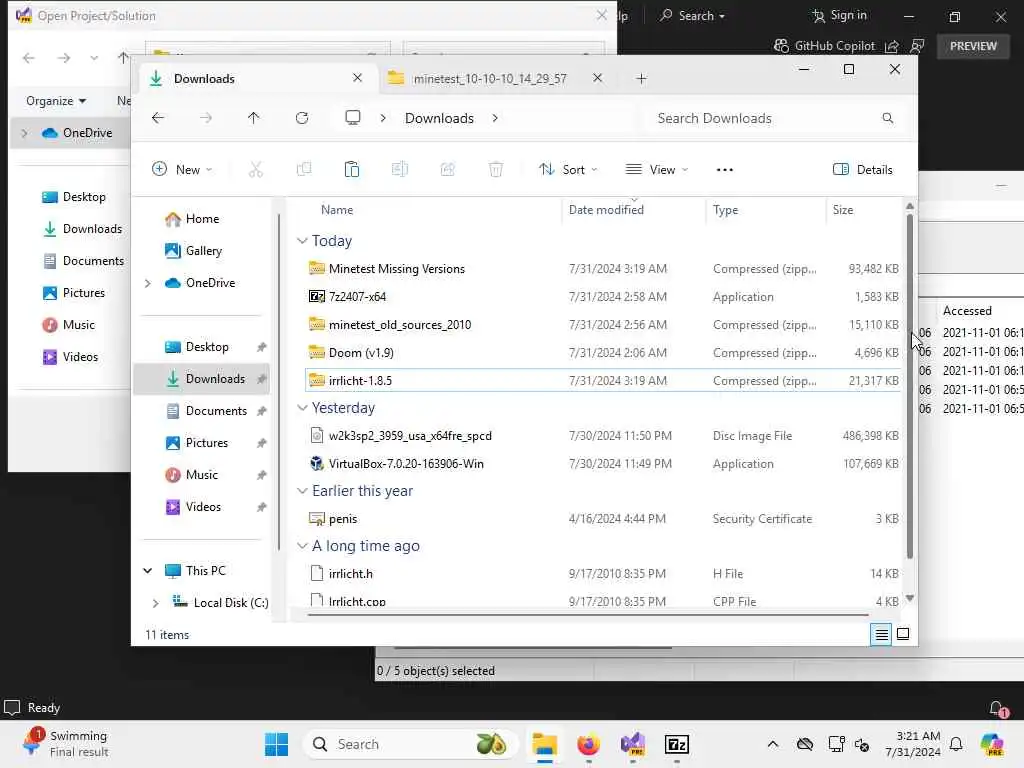
Task: Click the PC icon in address bar
Action: click(353, 118)
